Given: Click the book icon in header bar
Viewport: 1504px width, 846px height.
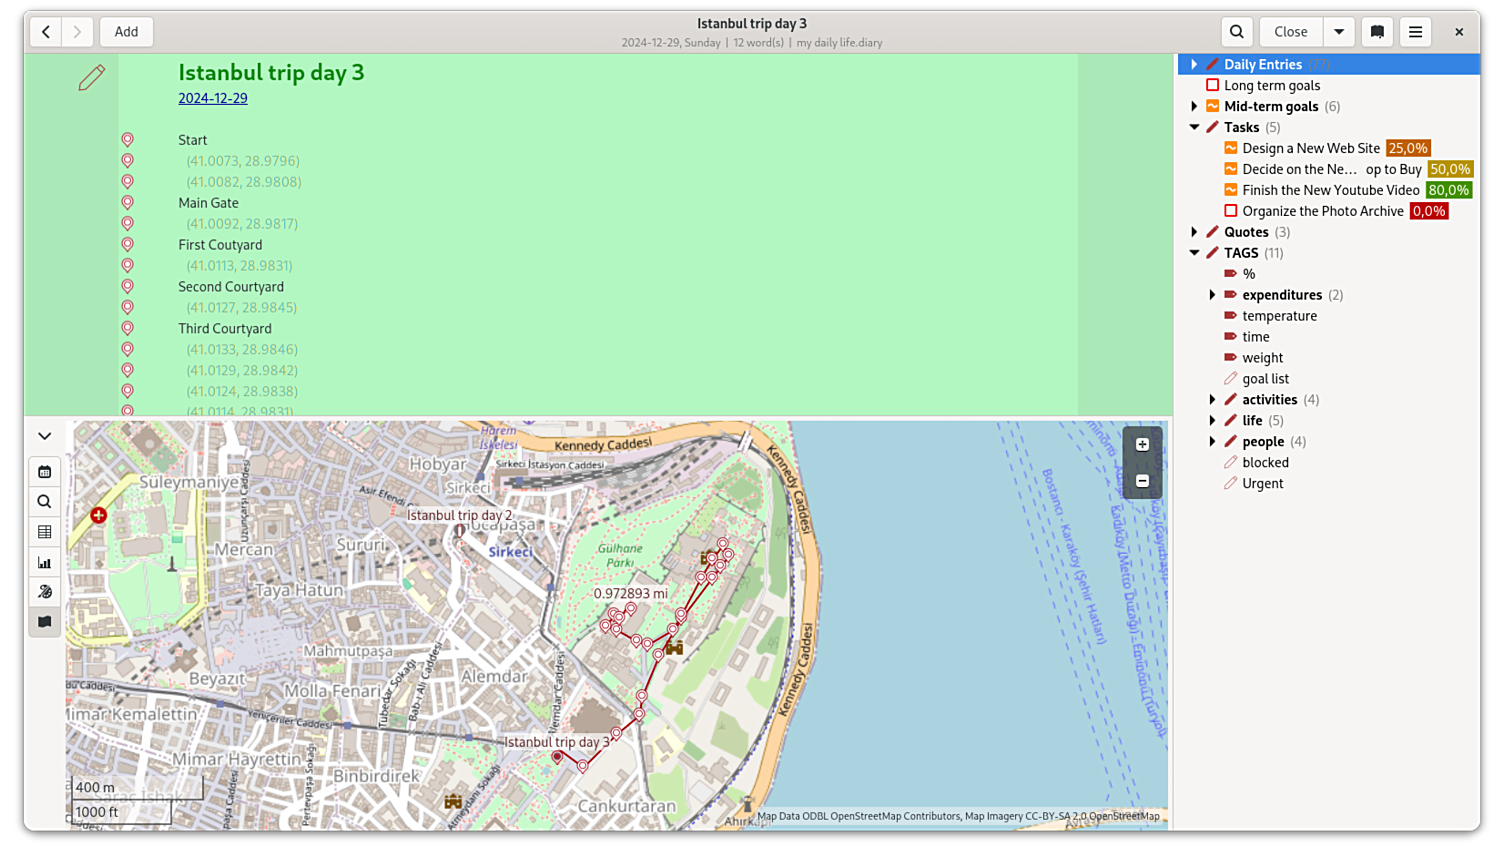Looking at the screenshot, I should pyautogui.click(x=1377, y=32).
